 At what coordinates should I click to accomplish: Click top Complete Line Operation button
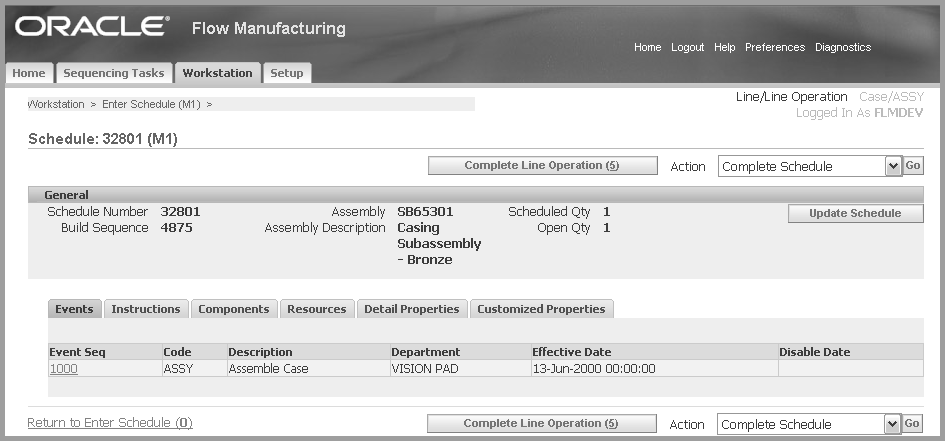click(542, 166)
